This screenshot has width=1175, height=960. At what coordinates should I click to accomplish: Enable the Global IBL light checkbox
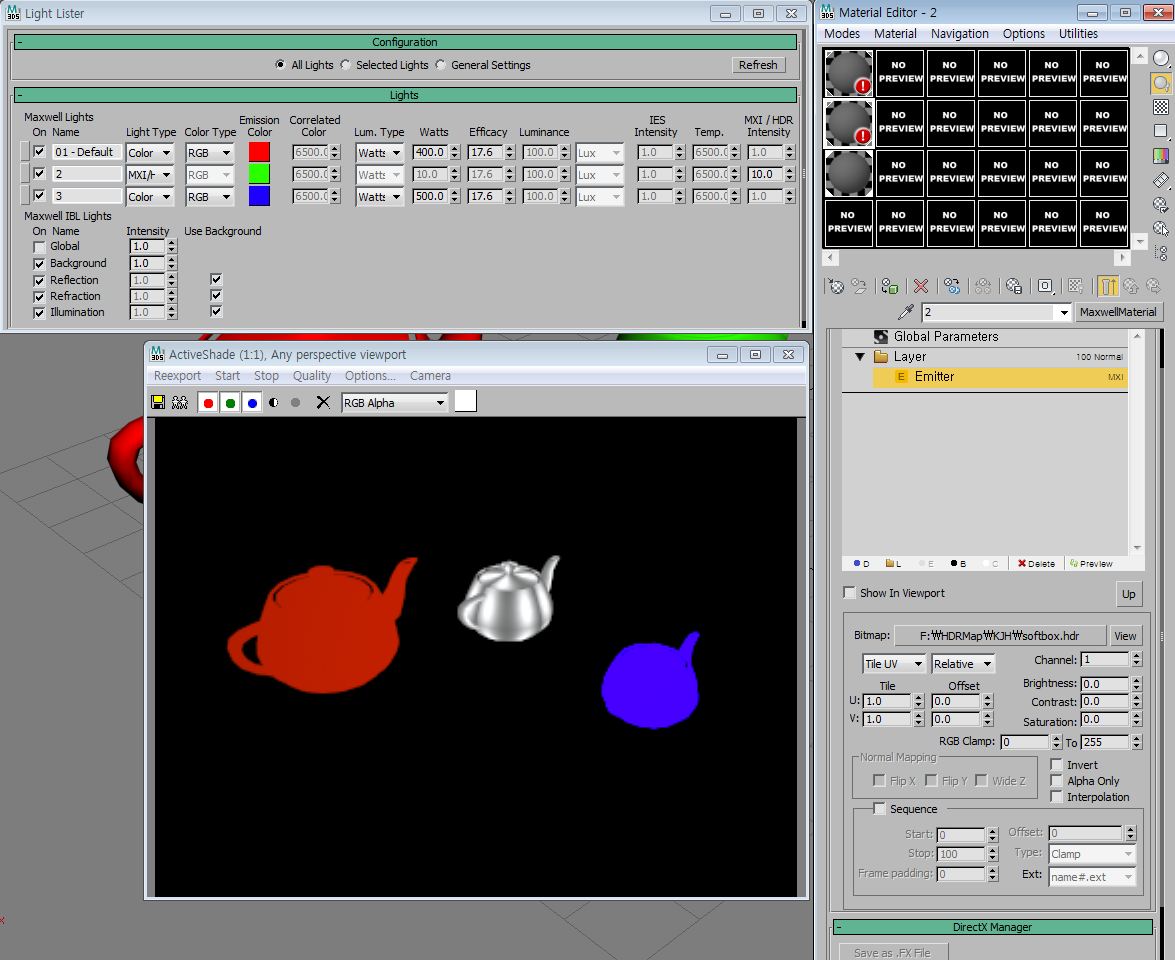[39, 247]
